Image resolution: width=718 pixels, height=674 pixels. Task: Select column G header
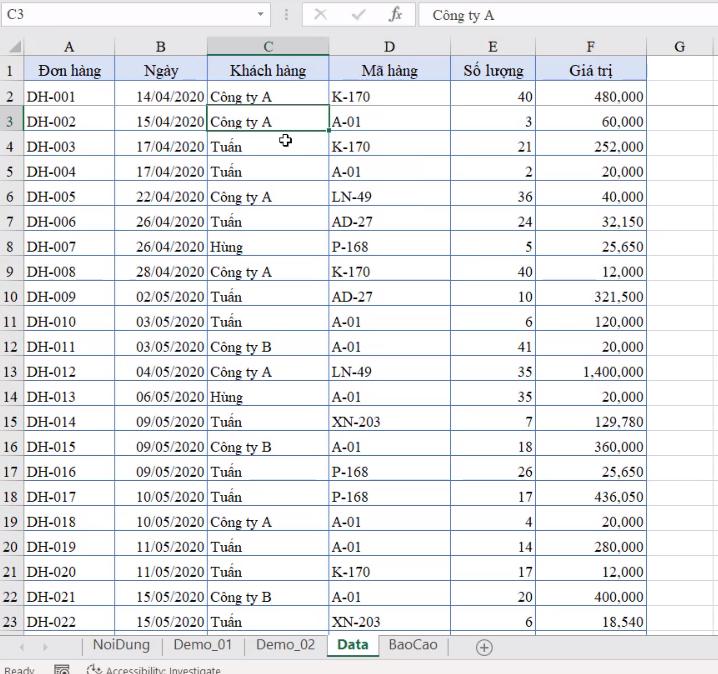click(x=680, y=47)
